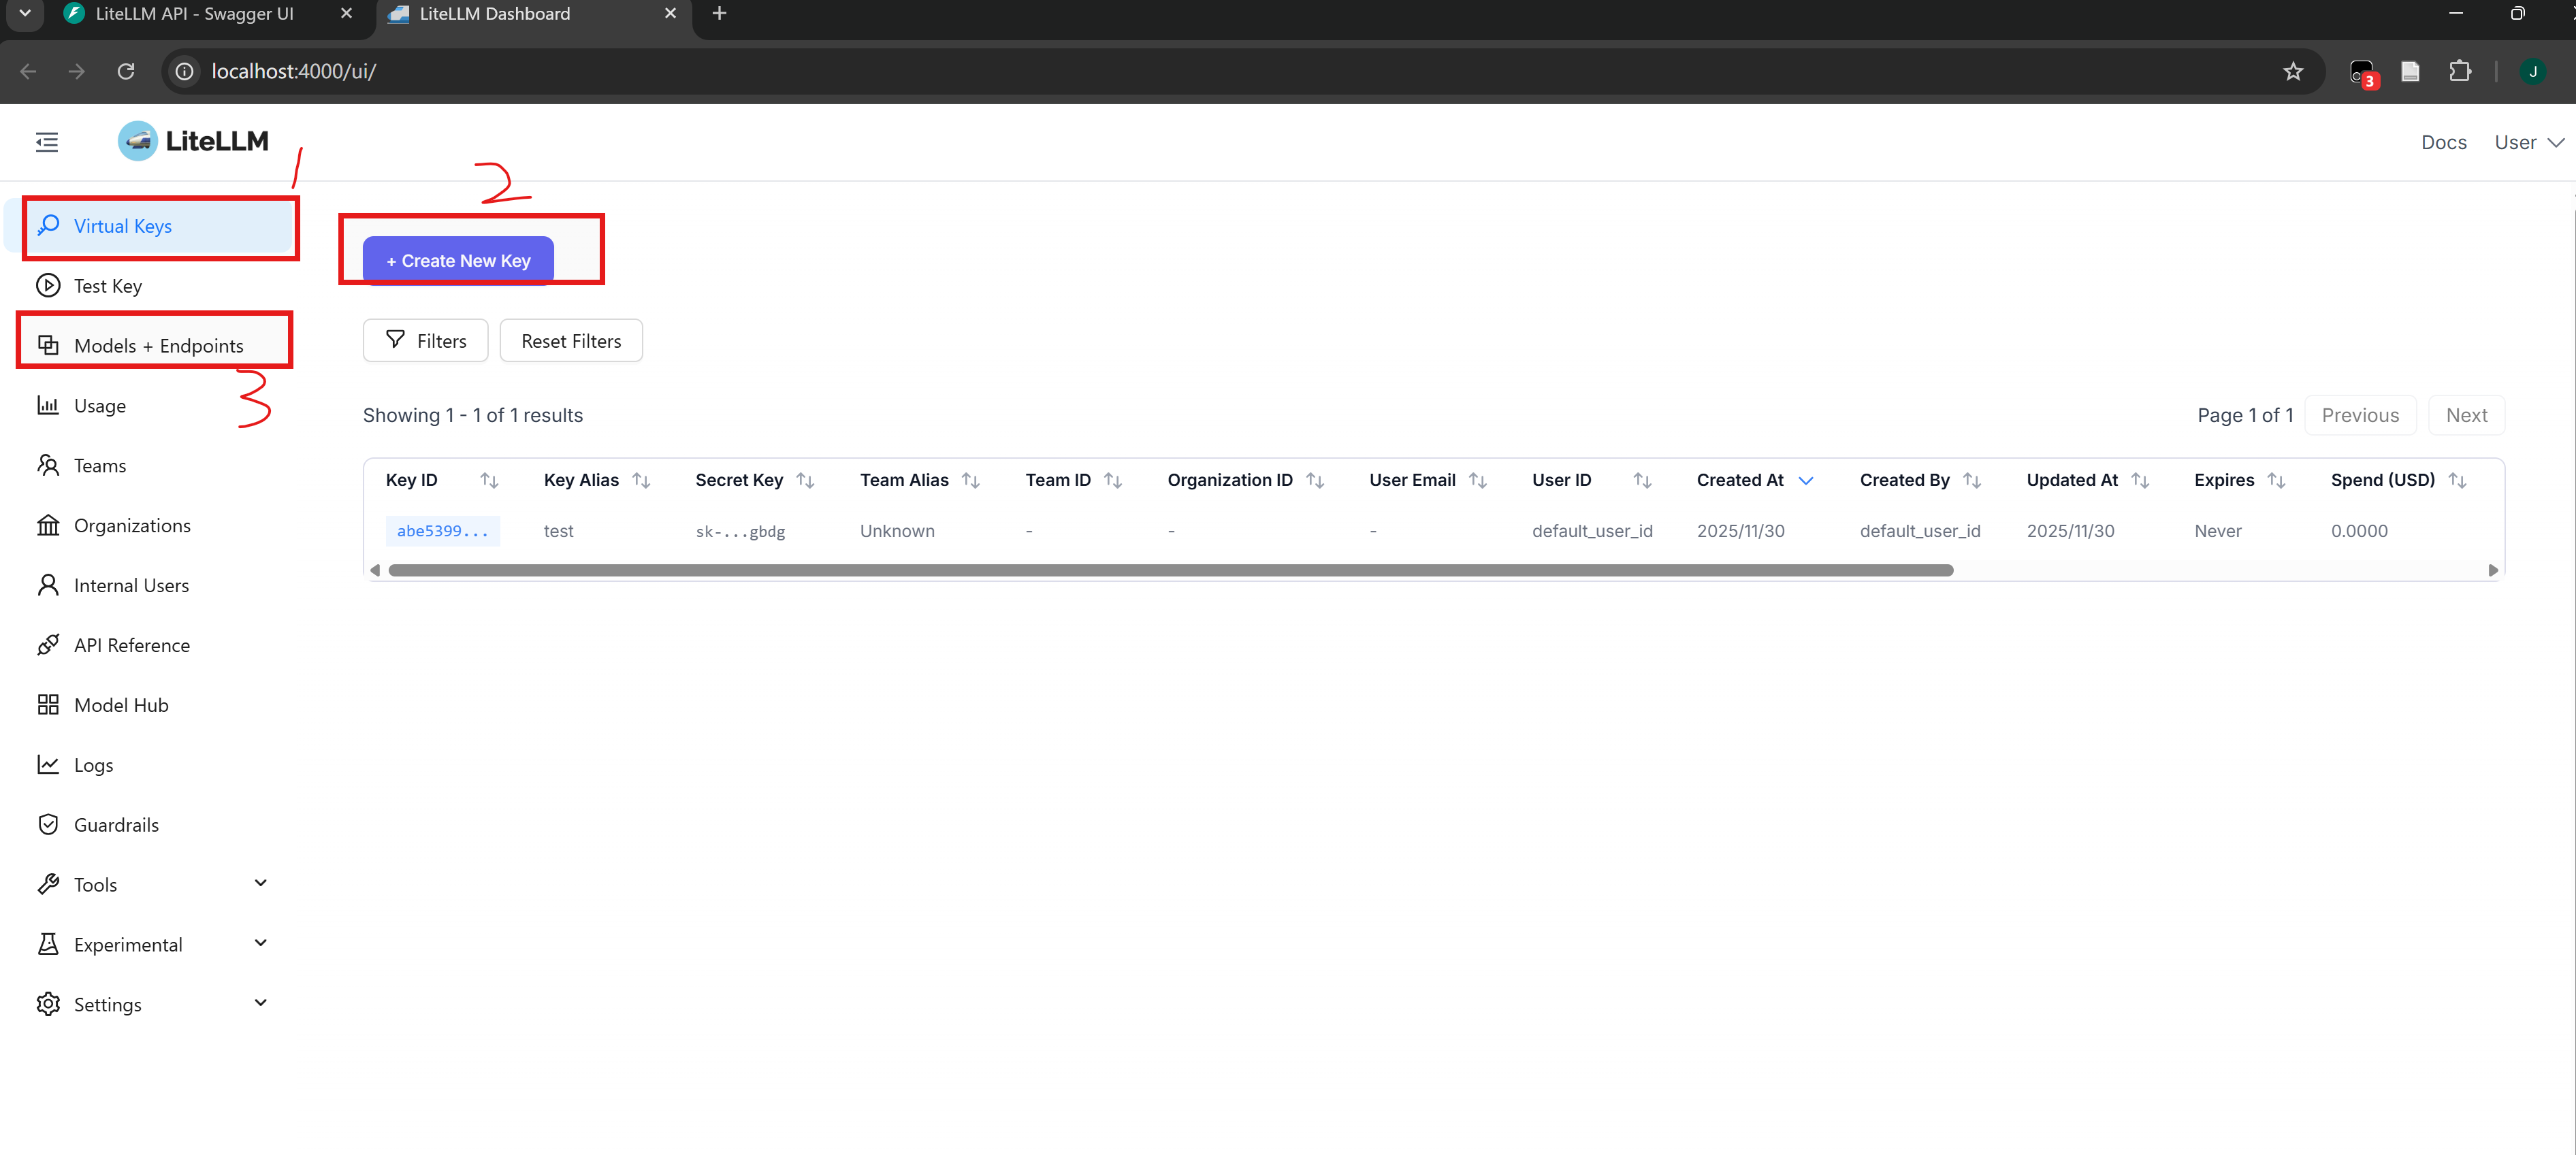This screenshot has width=2576, height=1155.
Task: Toggle the sort order on Spend (USD)
Action: click(2457, 480)
